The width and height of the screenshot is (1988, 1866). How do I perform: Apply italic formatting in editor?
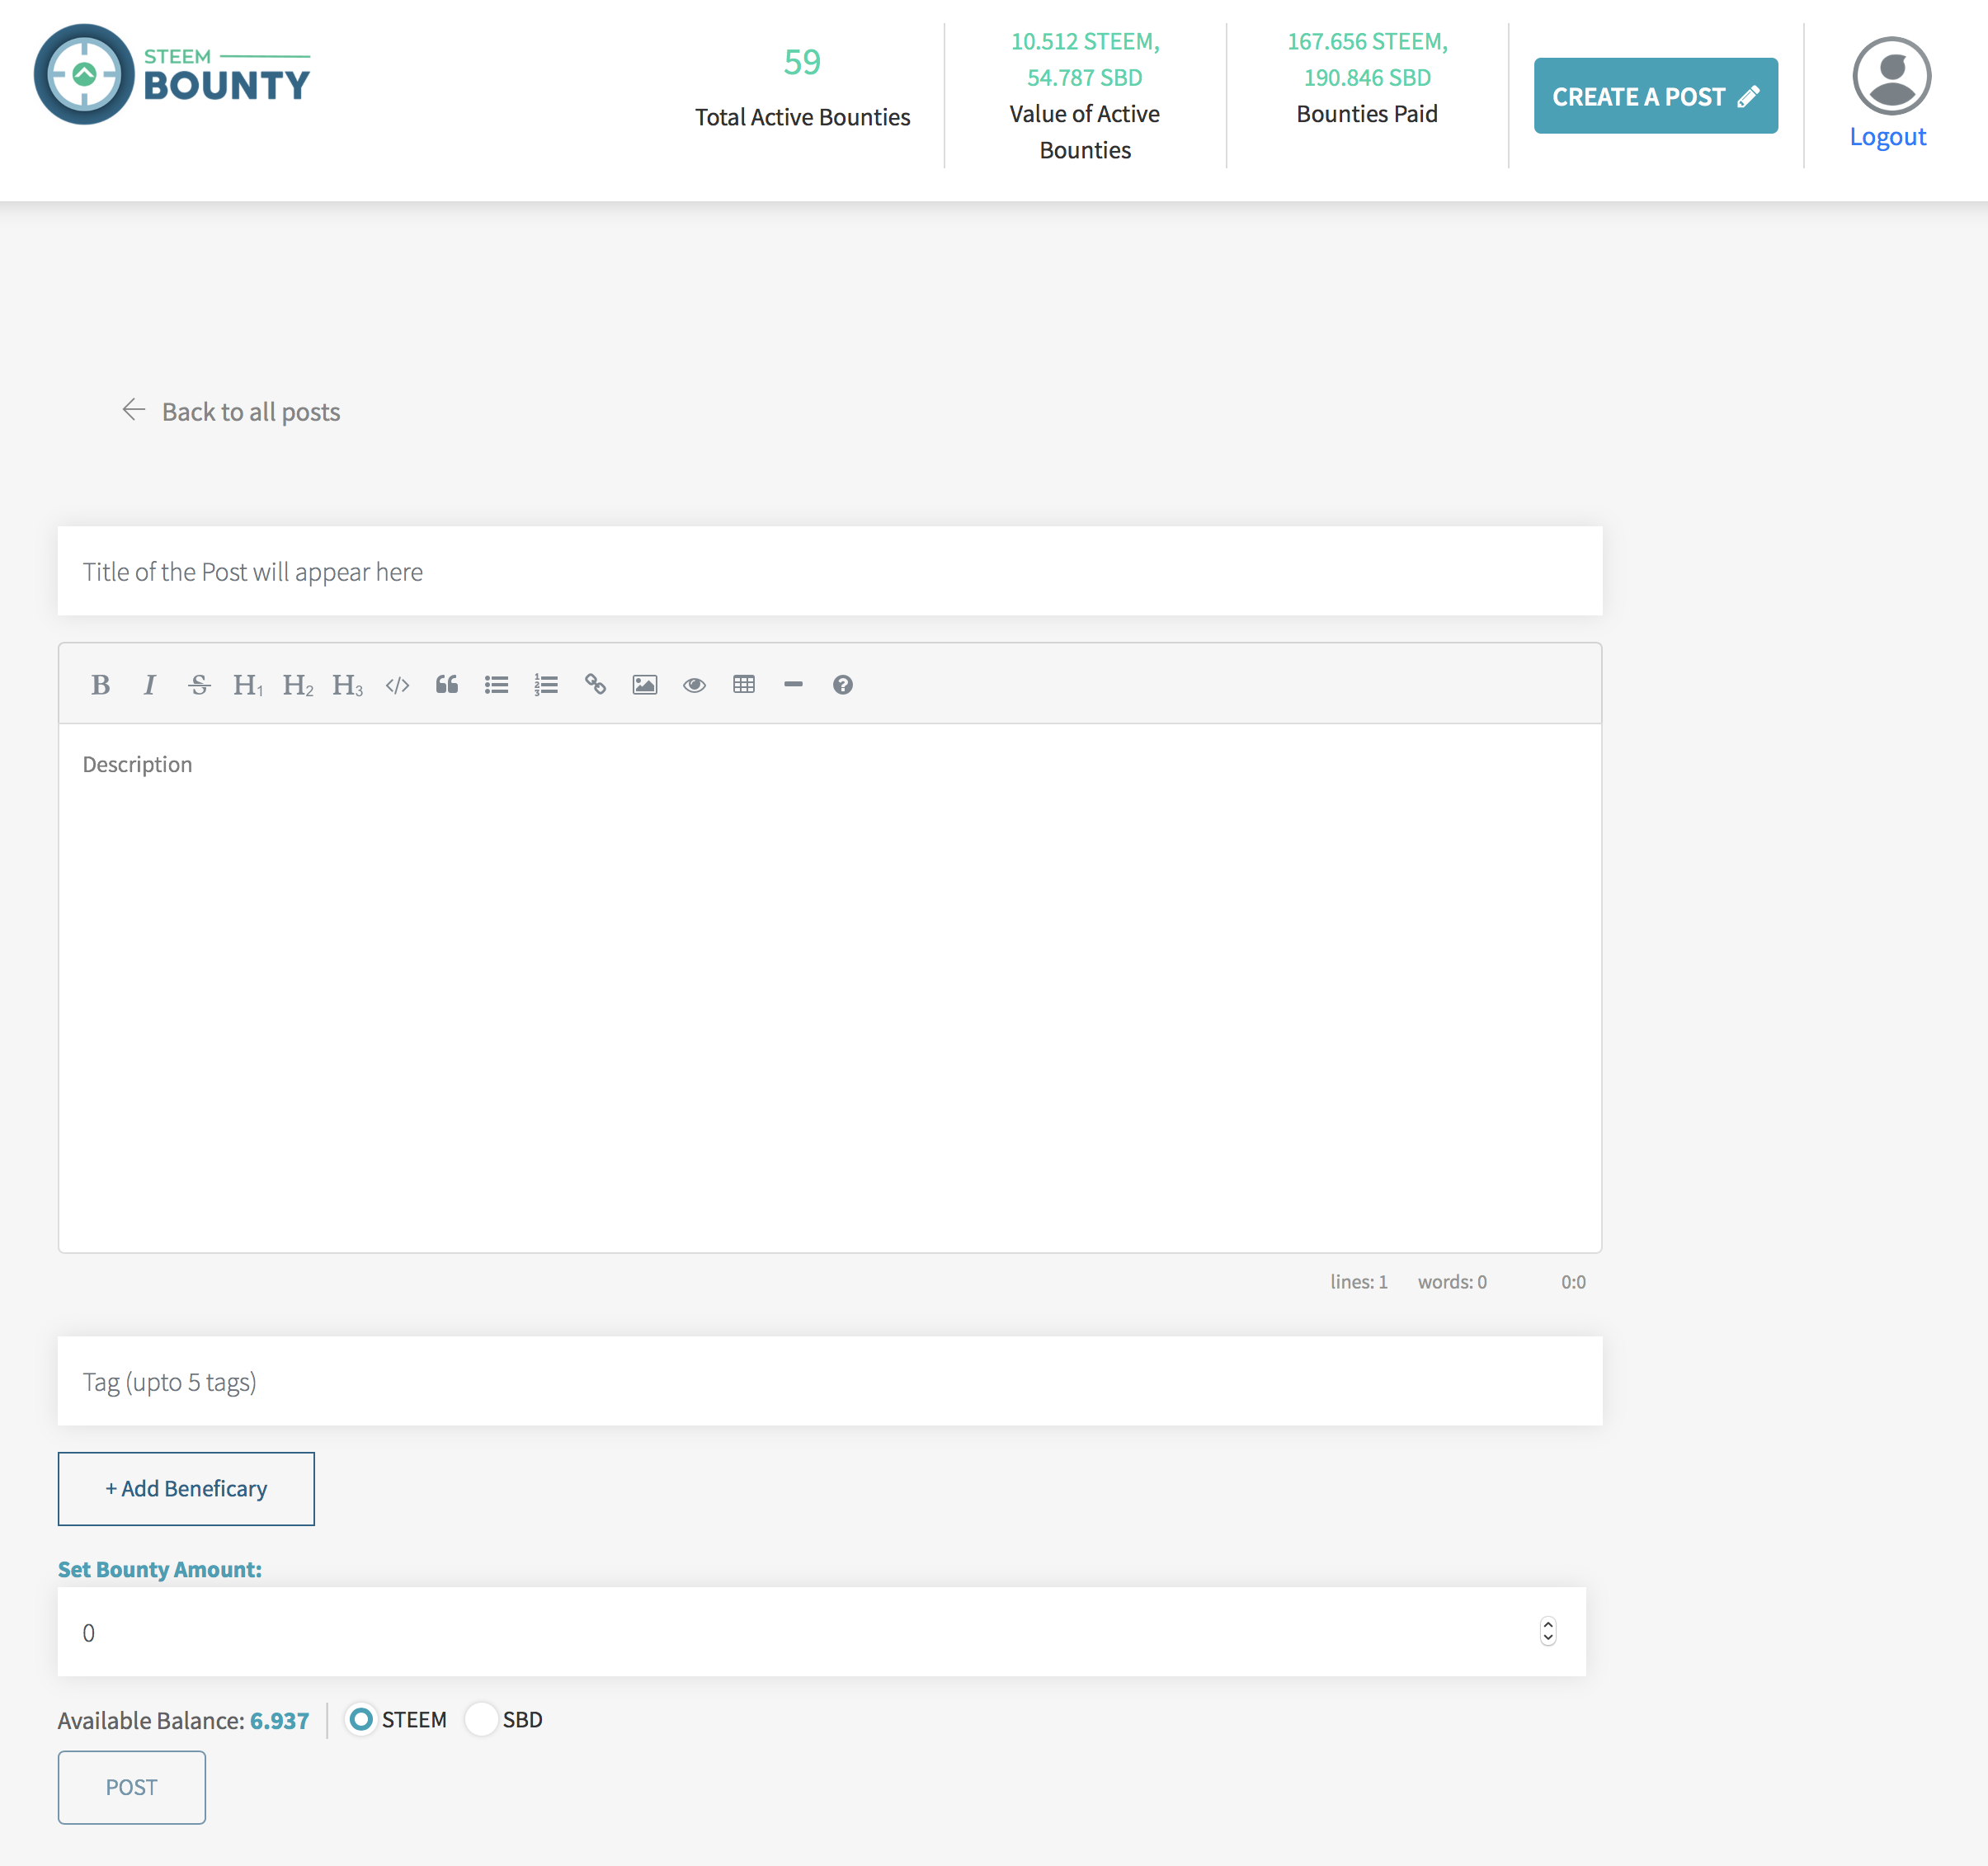[x=150, y=685]
